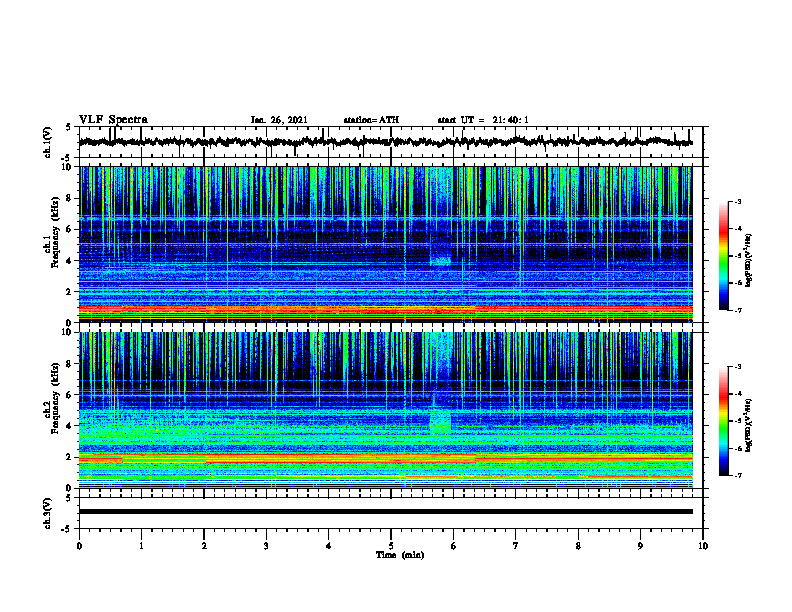Viewport: 792px width, 612px height.
Task: Click the ch.2 color scale log(PSD) units label
Action: pyautogui.click(x=749, y=425)
